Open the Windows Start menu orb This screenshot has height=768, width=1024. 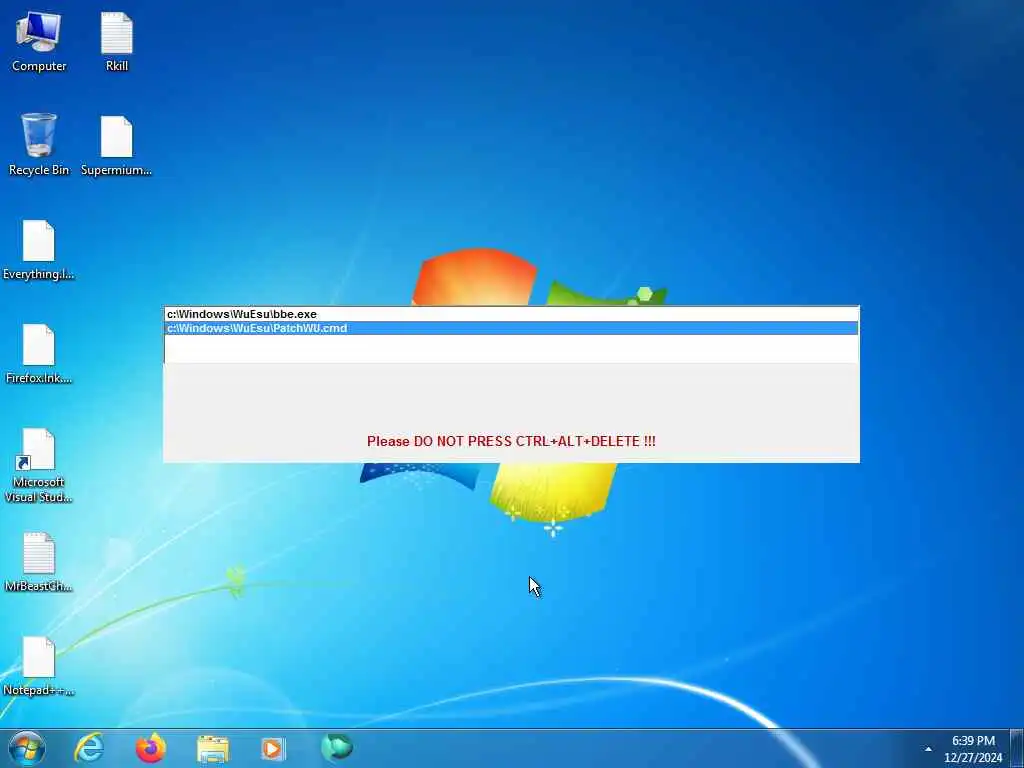click(27, 748)
